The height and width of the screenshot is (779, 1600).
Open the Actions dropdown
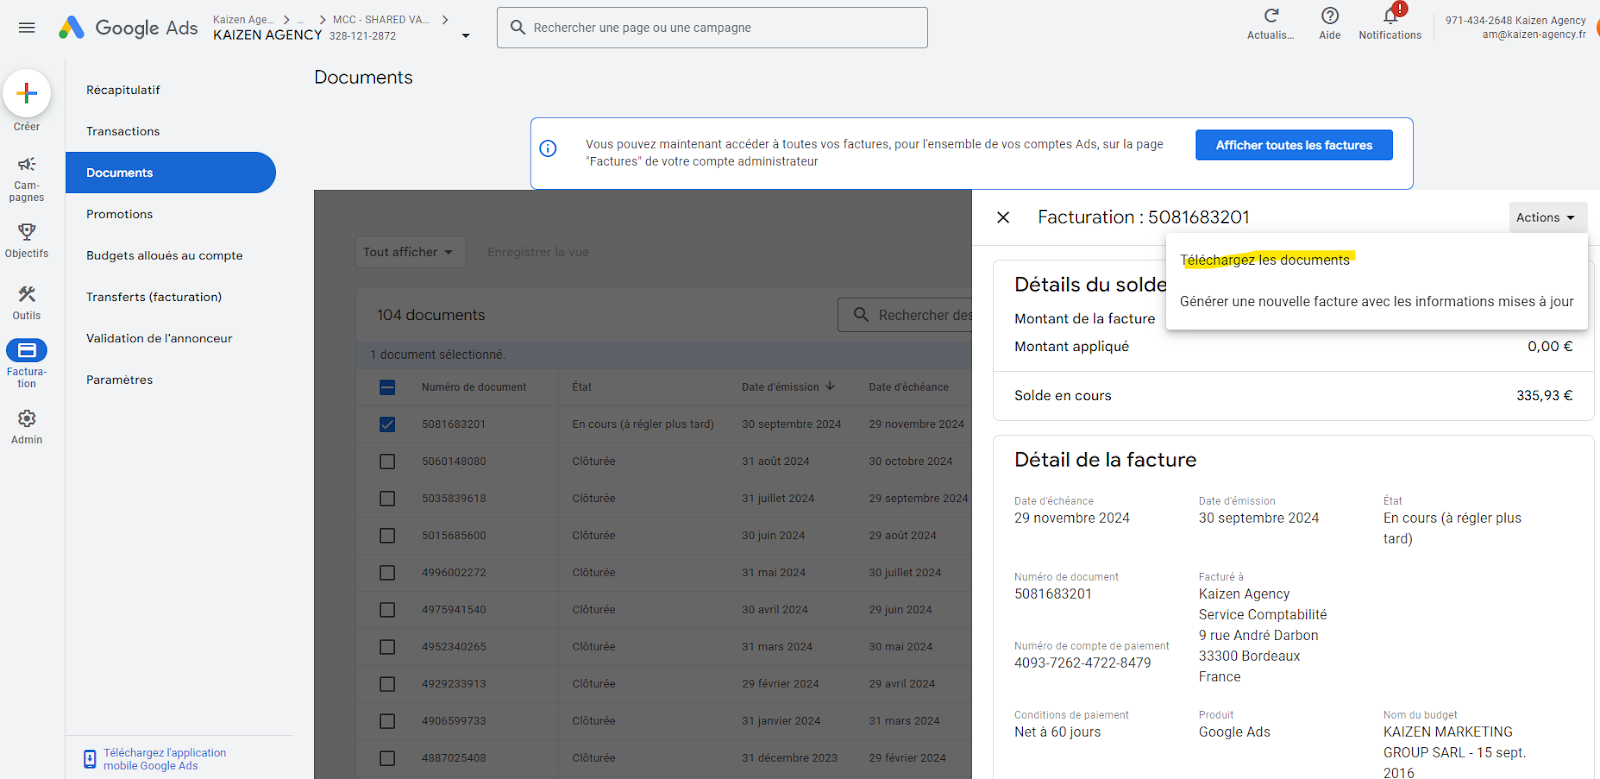(x=1547, y=217)
